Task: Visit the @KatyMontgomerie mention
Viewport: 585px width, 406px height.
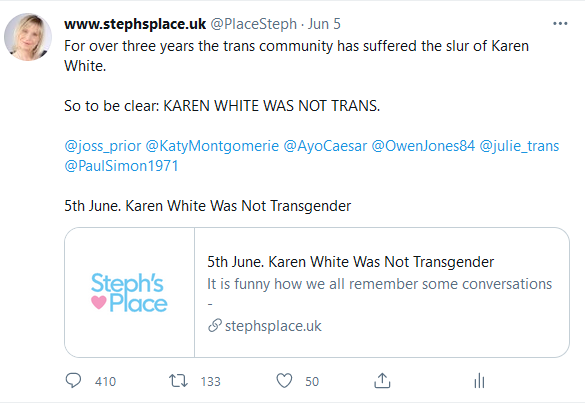Action: [212, 146]
